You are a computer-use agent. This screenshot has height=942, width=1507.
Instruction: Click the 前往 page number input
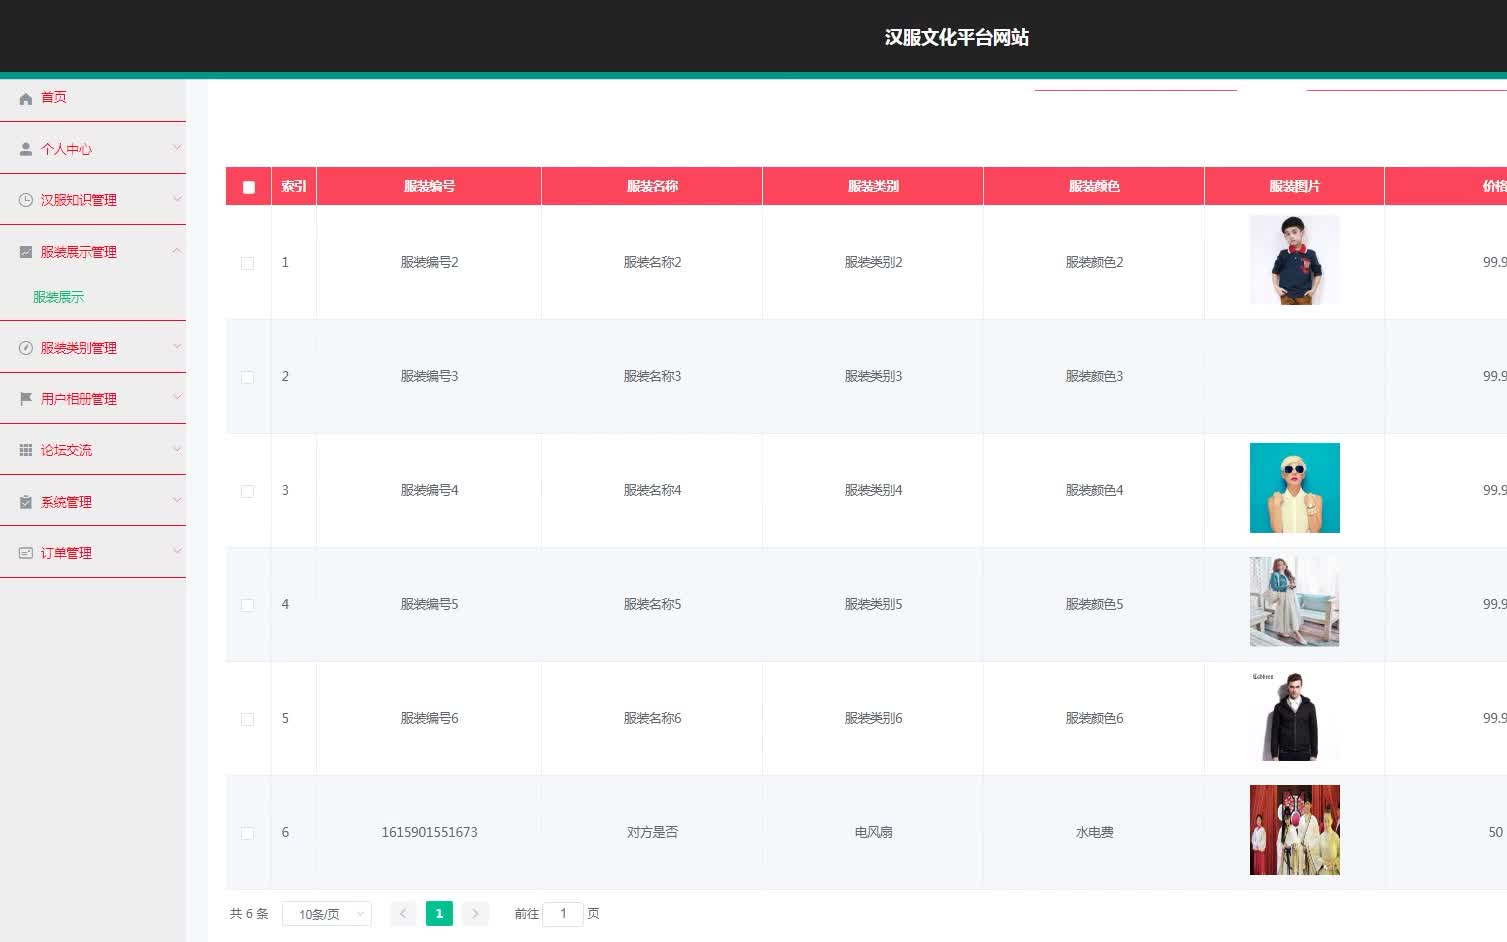point(563,913)
